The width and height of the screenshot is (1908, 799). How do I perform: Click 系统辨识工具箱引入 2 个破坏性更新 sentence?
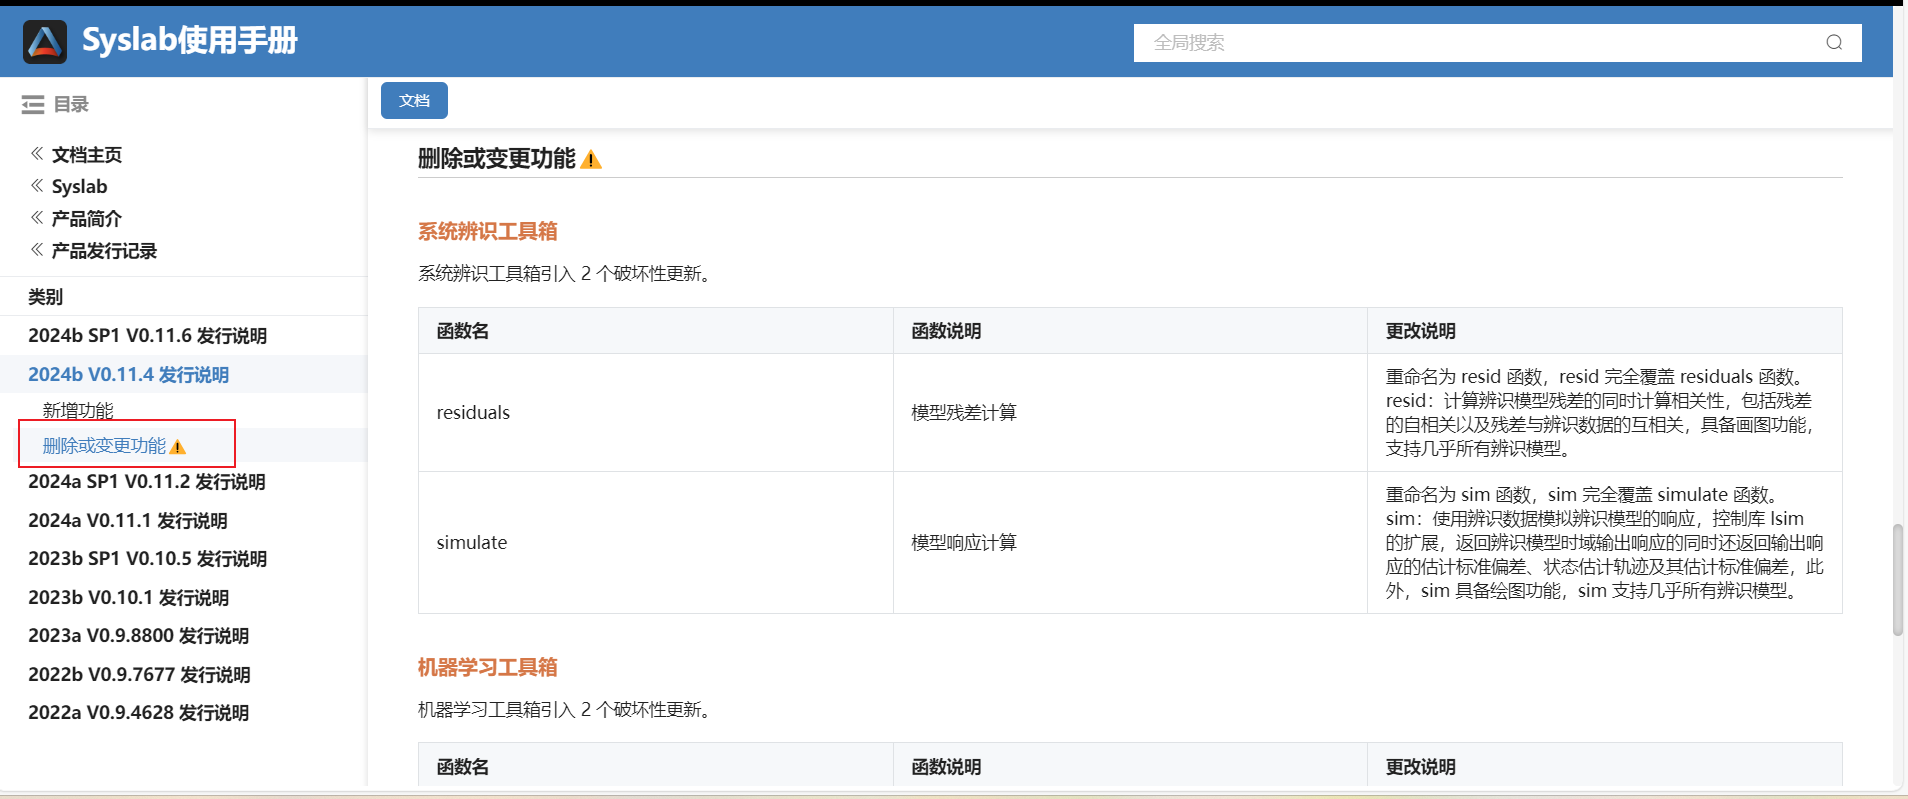(567, 273)
